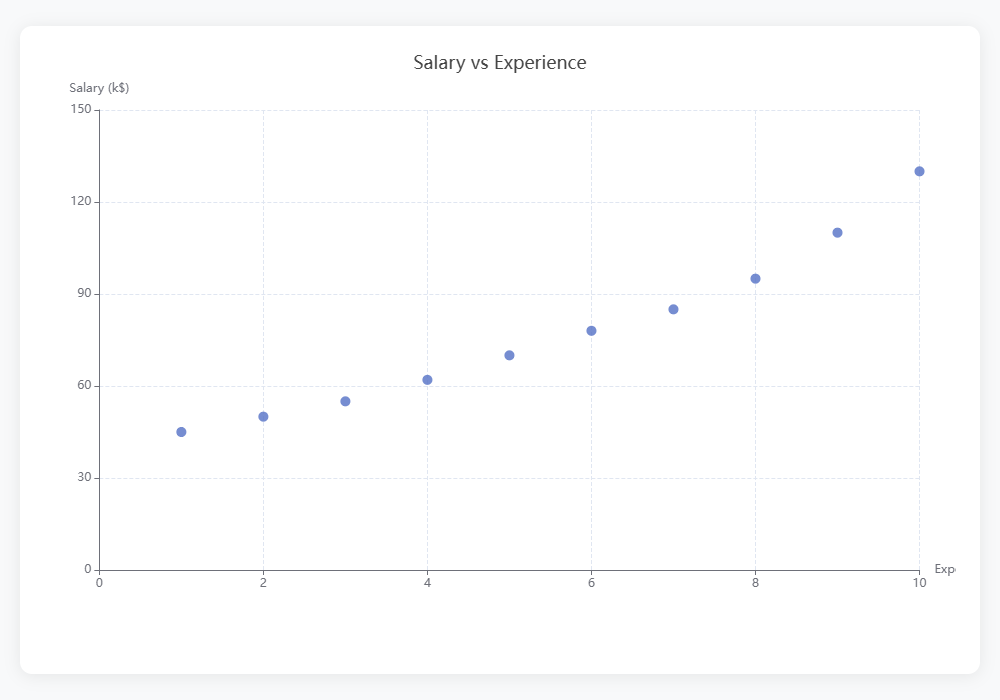Click the Salary (k$) axis name
Image resolution: width=1000 pixels, height=700 pixels.
click(x=99, y=88)
